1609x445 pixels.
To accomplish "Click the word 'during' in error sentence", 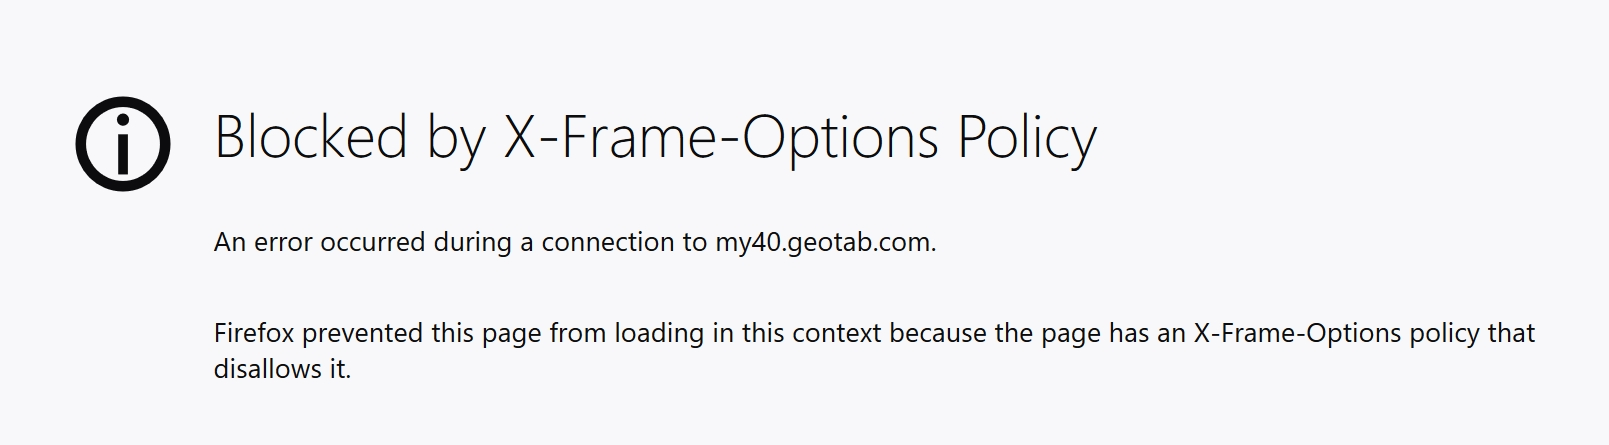I will (472, 242).
